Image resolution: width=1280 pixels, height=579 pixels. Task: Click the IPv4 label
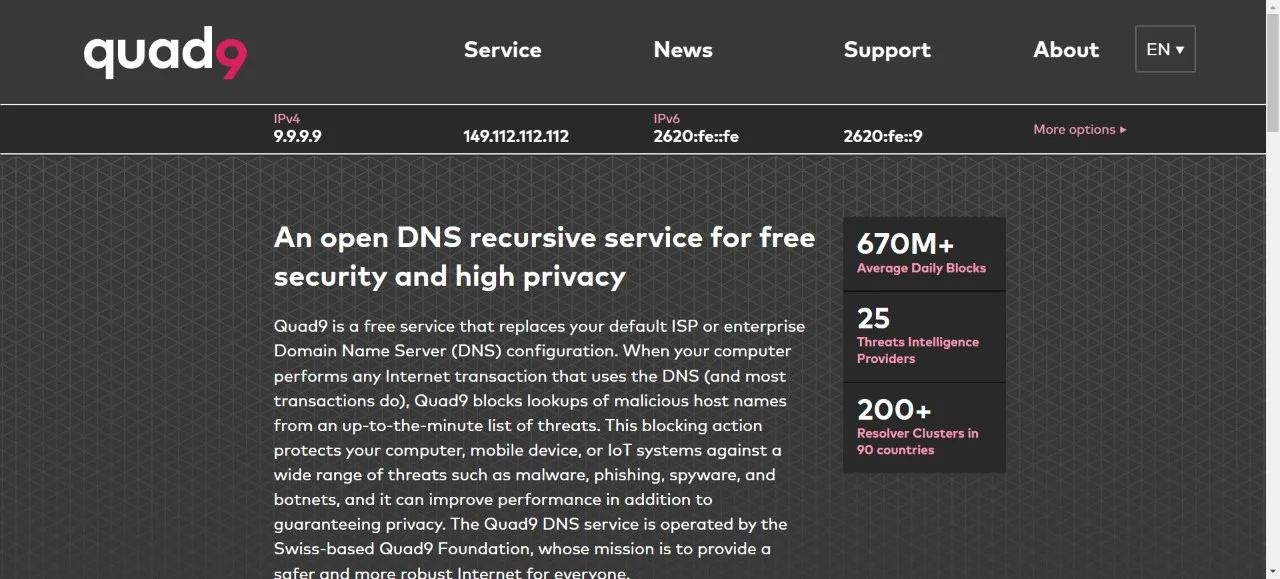(x=287, y=118)
